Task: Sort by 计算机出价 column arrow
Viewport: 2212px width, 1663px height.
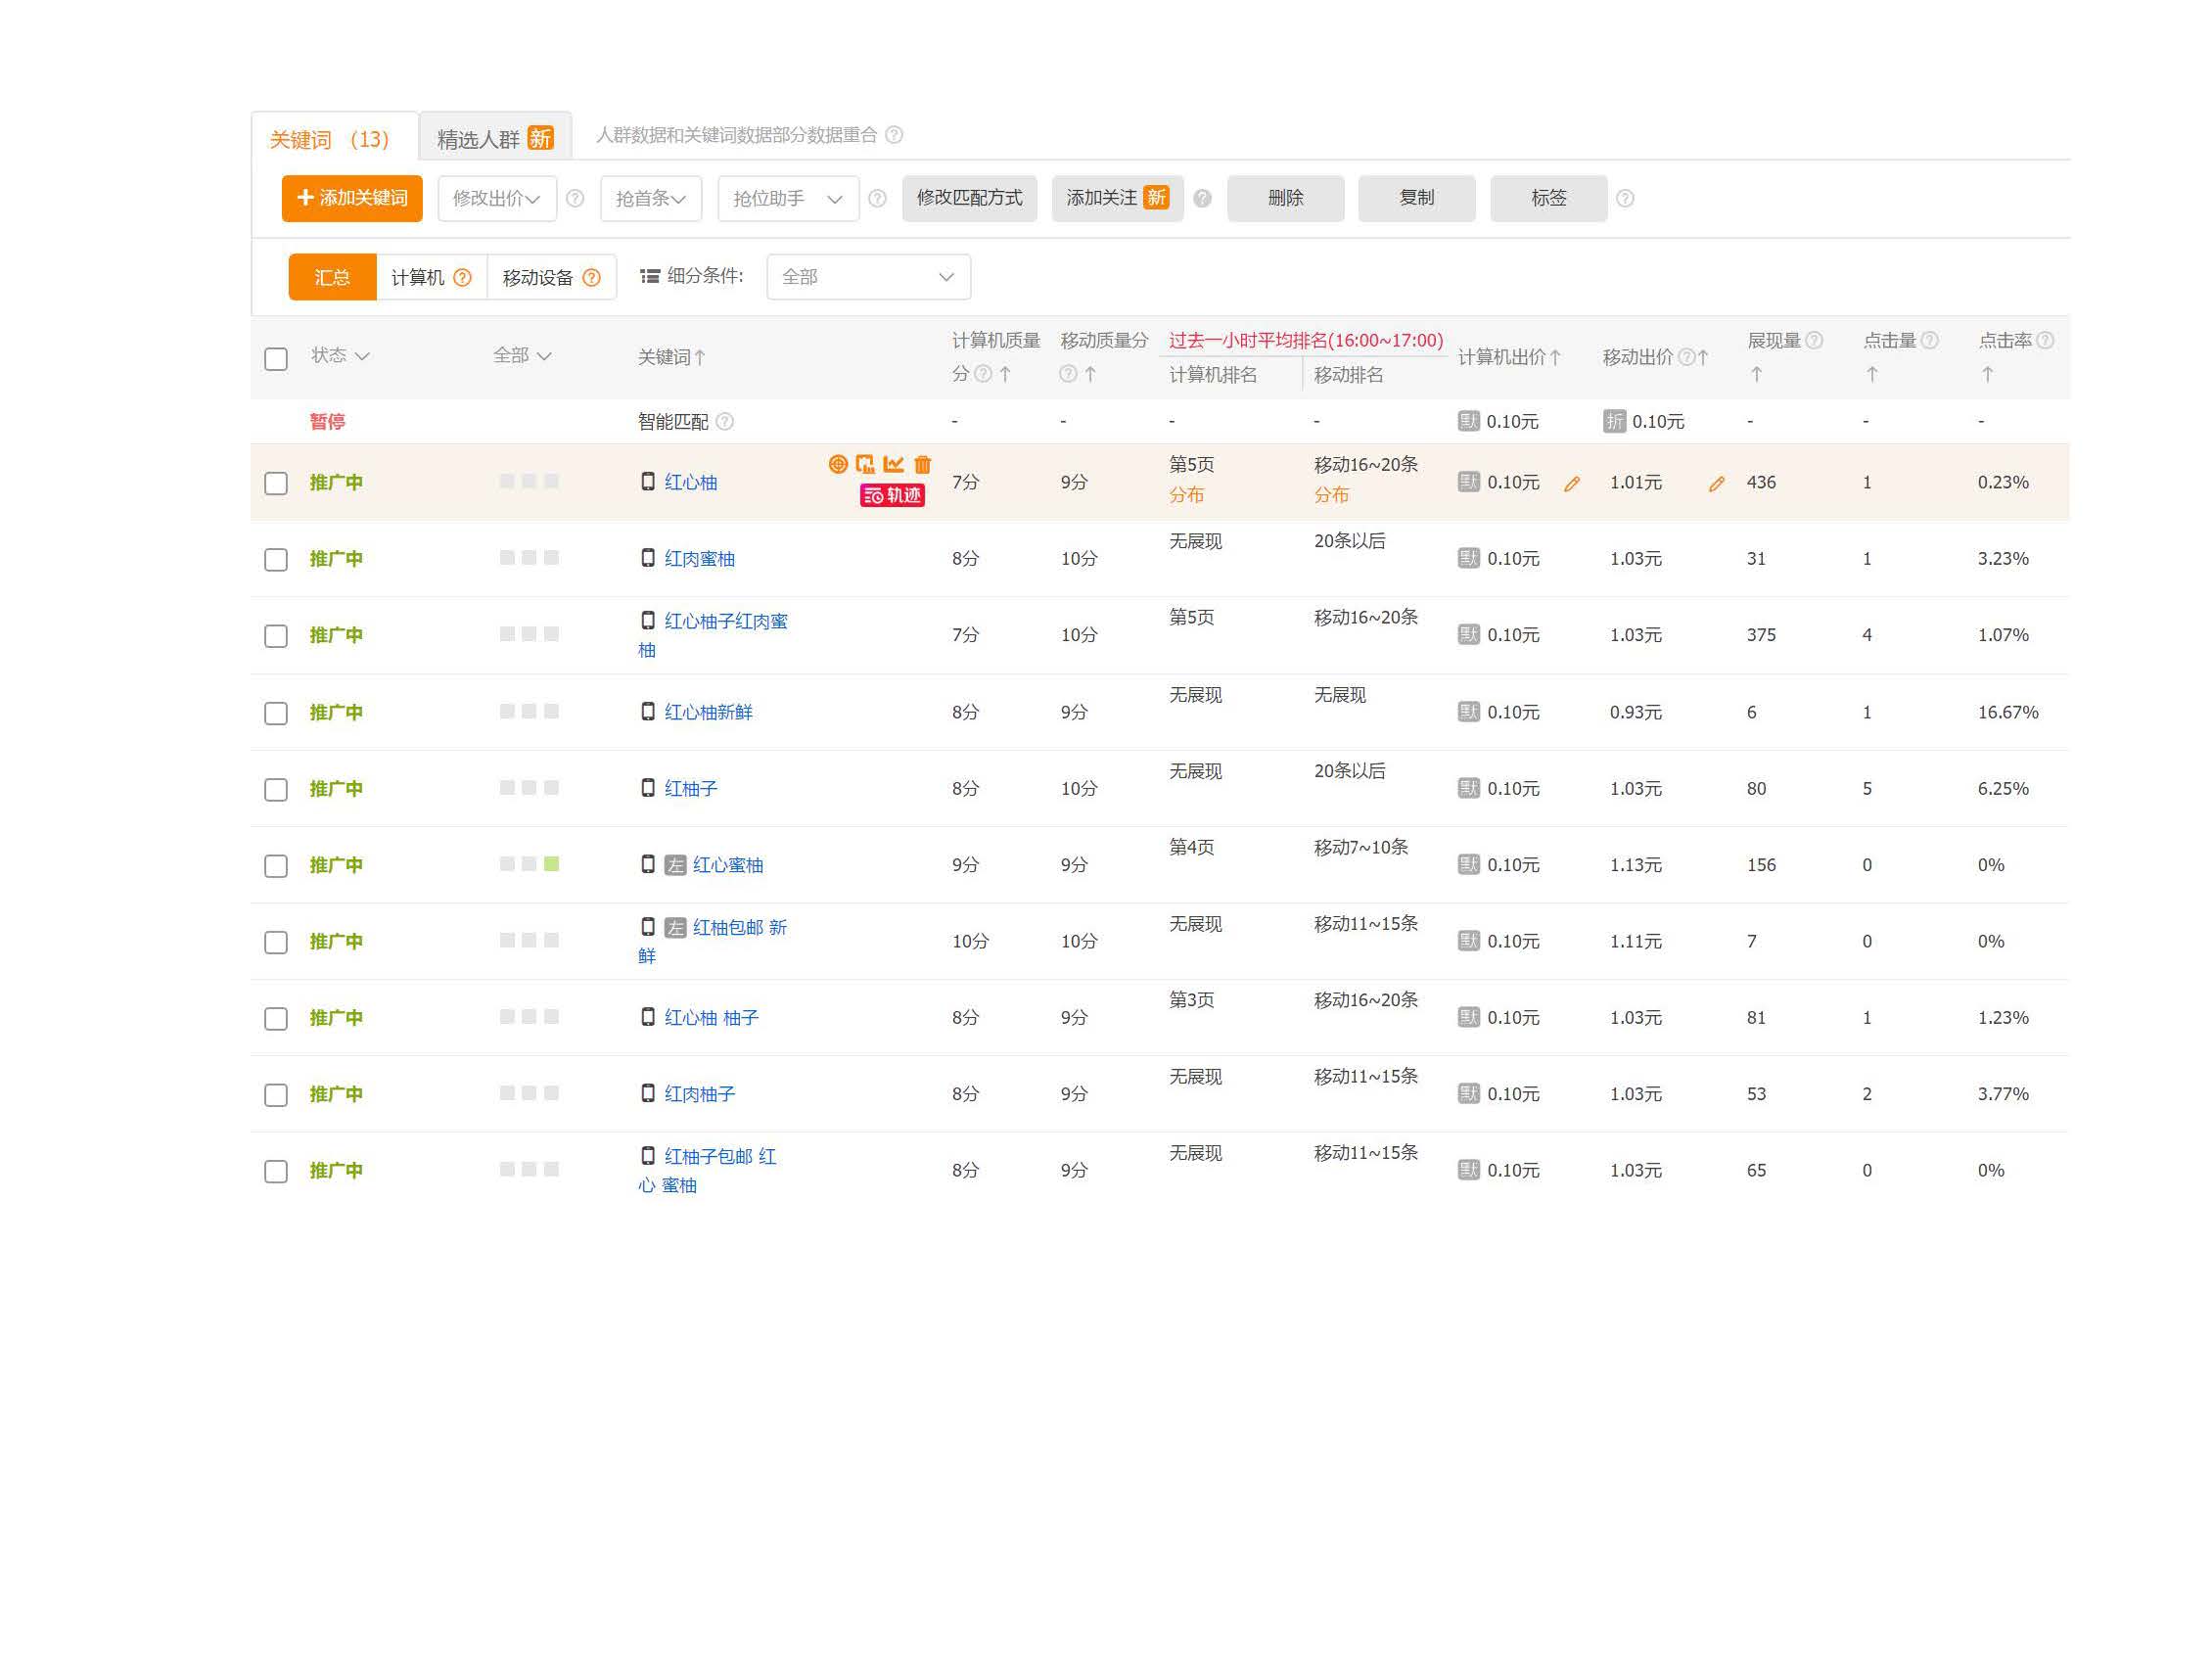Action: point(1555,357)
